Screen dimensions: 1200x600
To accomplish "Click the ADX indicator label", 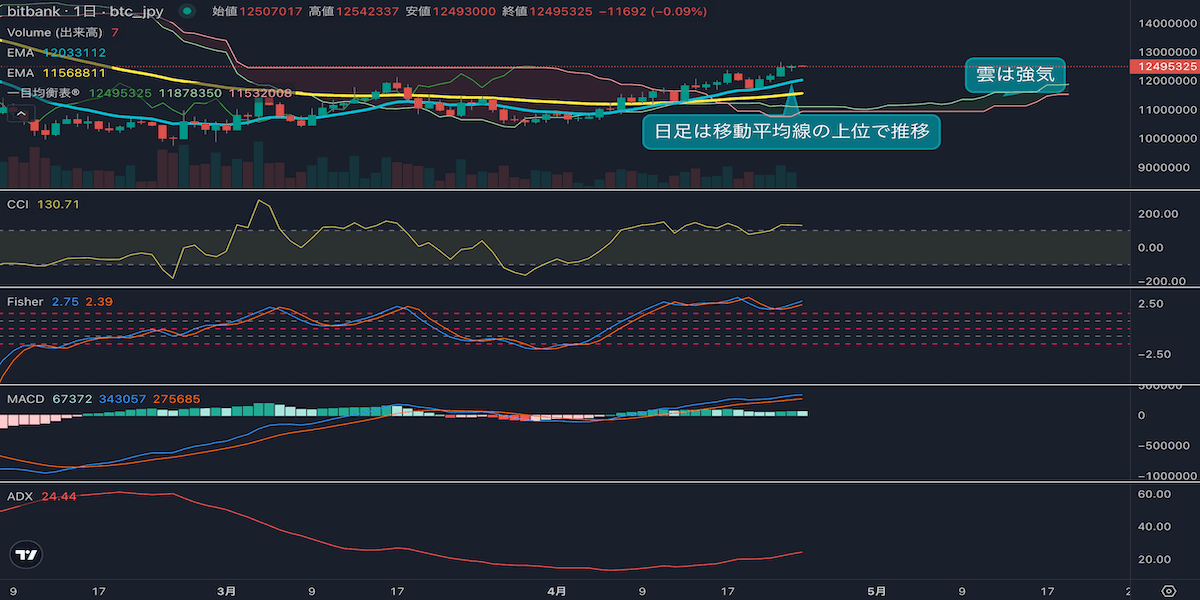I will [20, 496].
